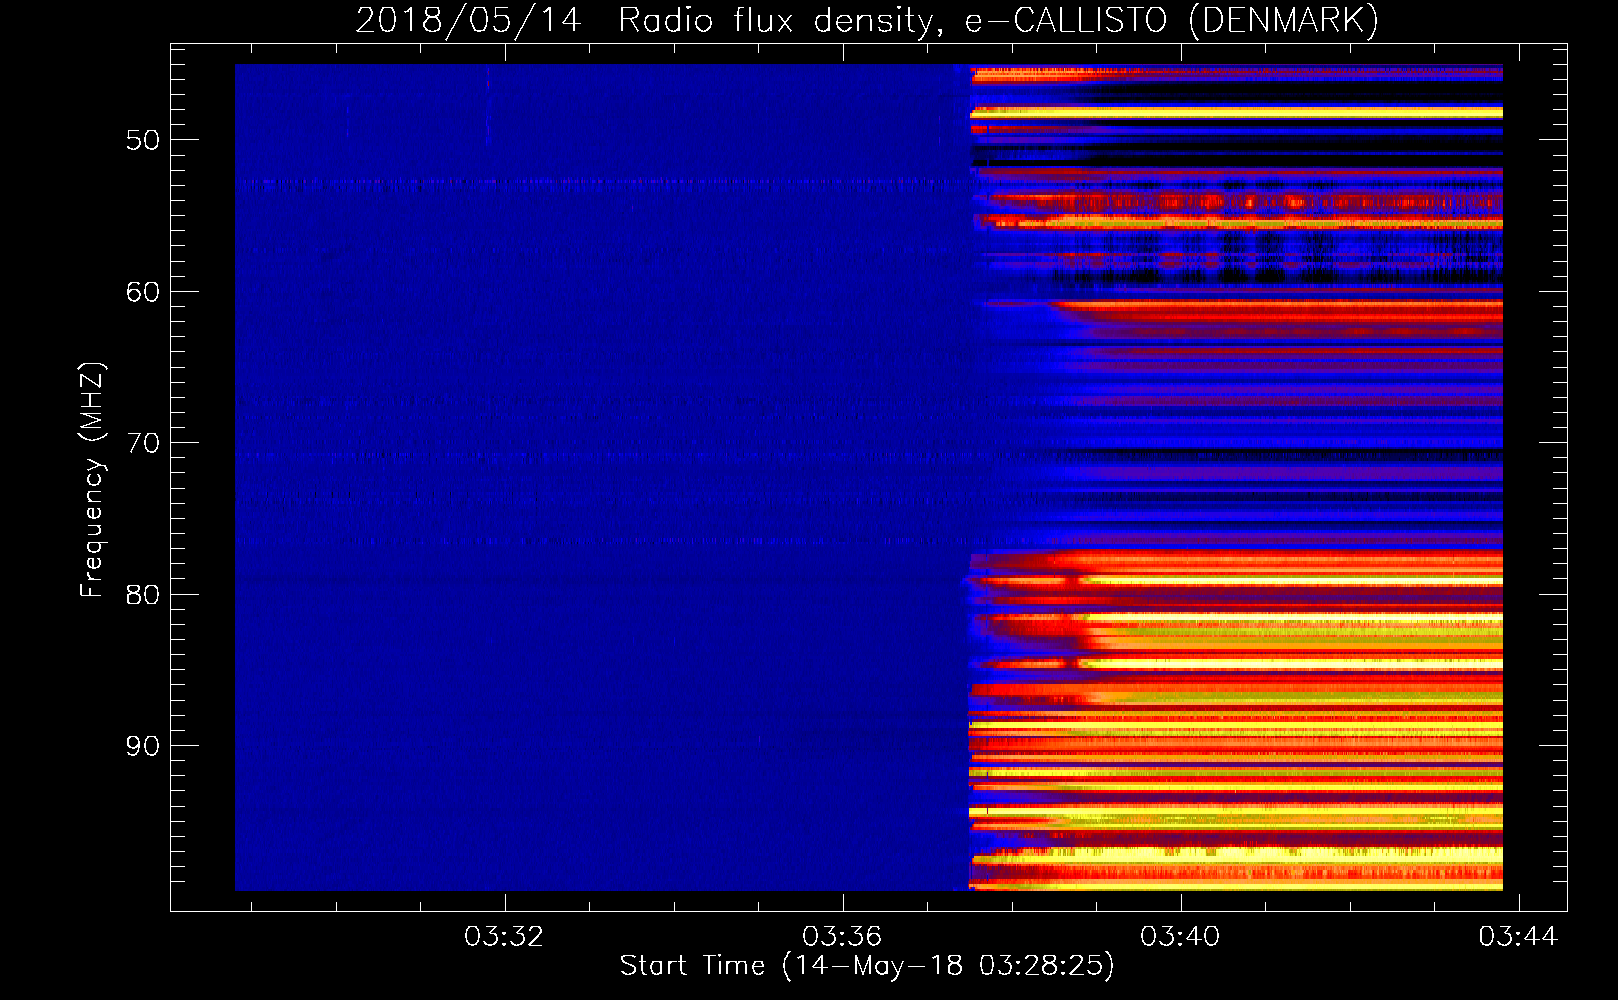Click the 03:32 time tick label
This screenshot has height=1000, width=1618.
[x=504, y=937]
